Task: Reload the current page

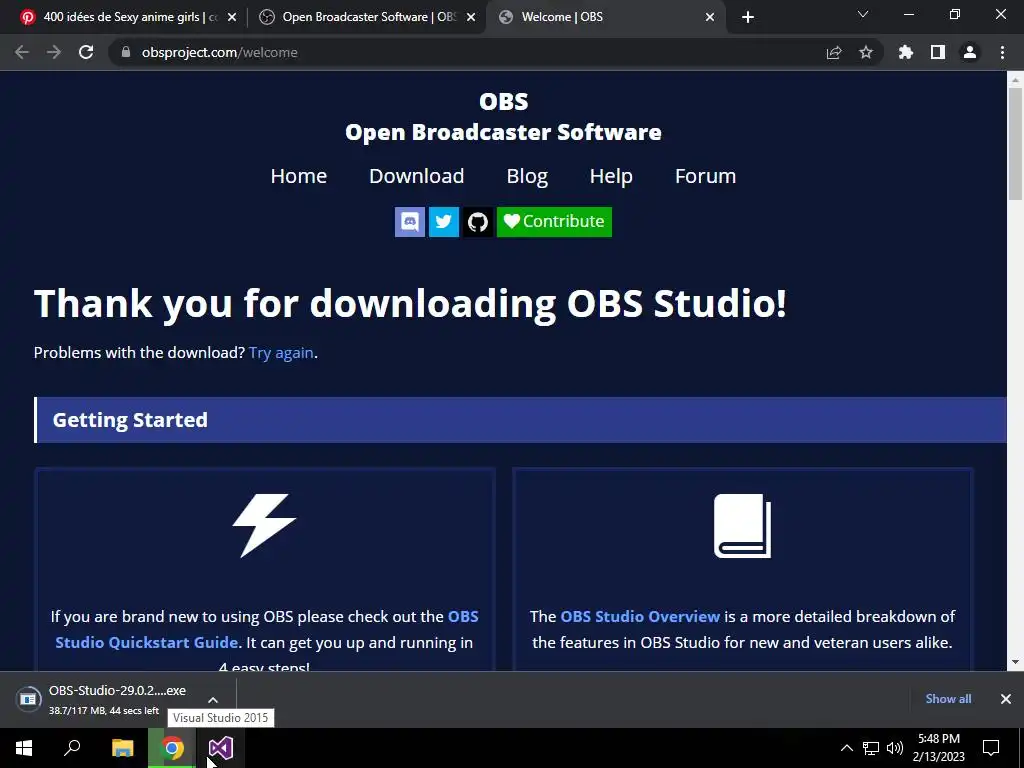Action: click(x=86, y=52)
